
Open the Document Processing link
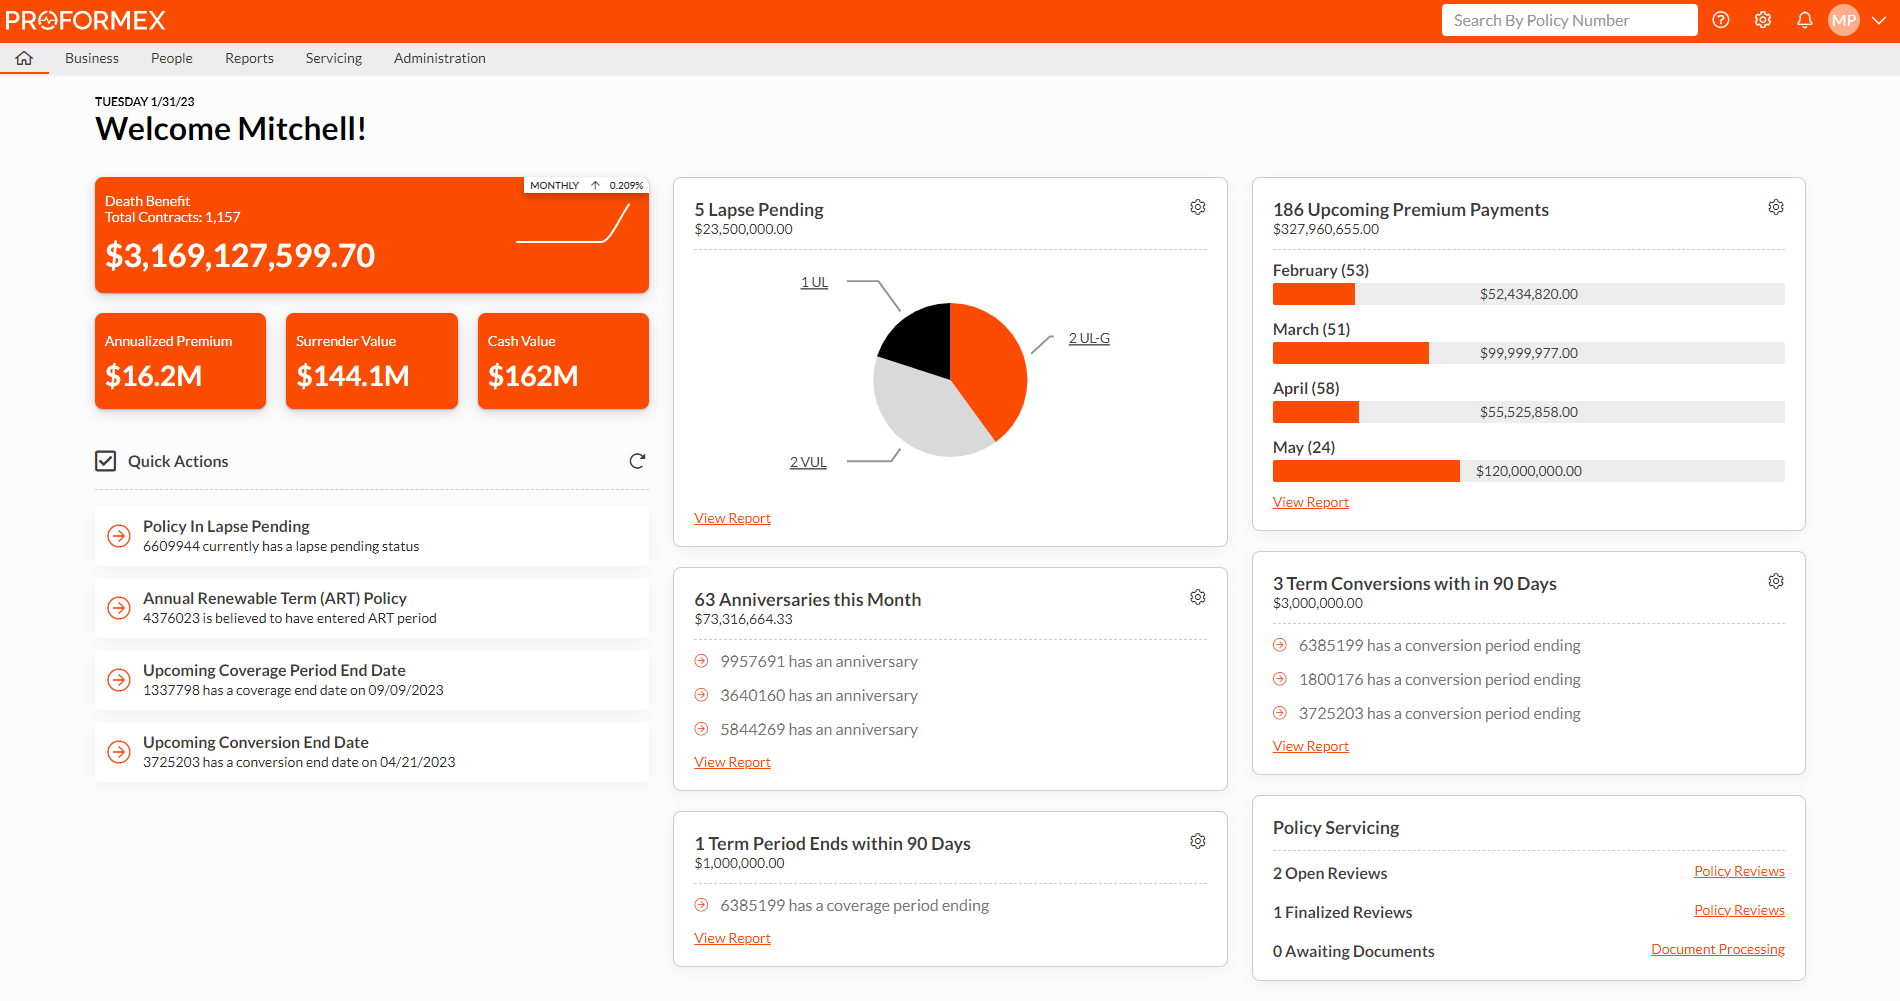coord(1717,949)
